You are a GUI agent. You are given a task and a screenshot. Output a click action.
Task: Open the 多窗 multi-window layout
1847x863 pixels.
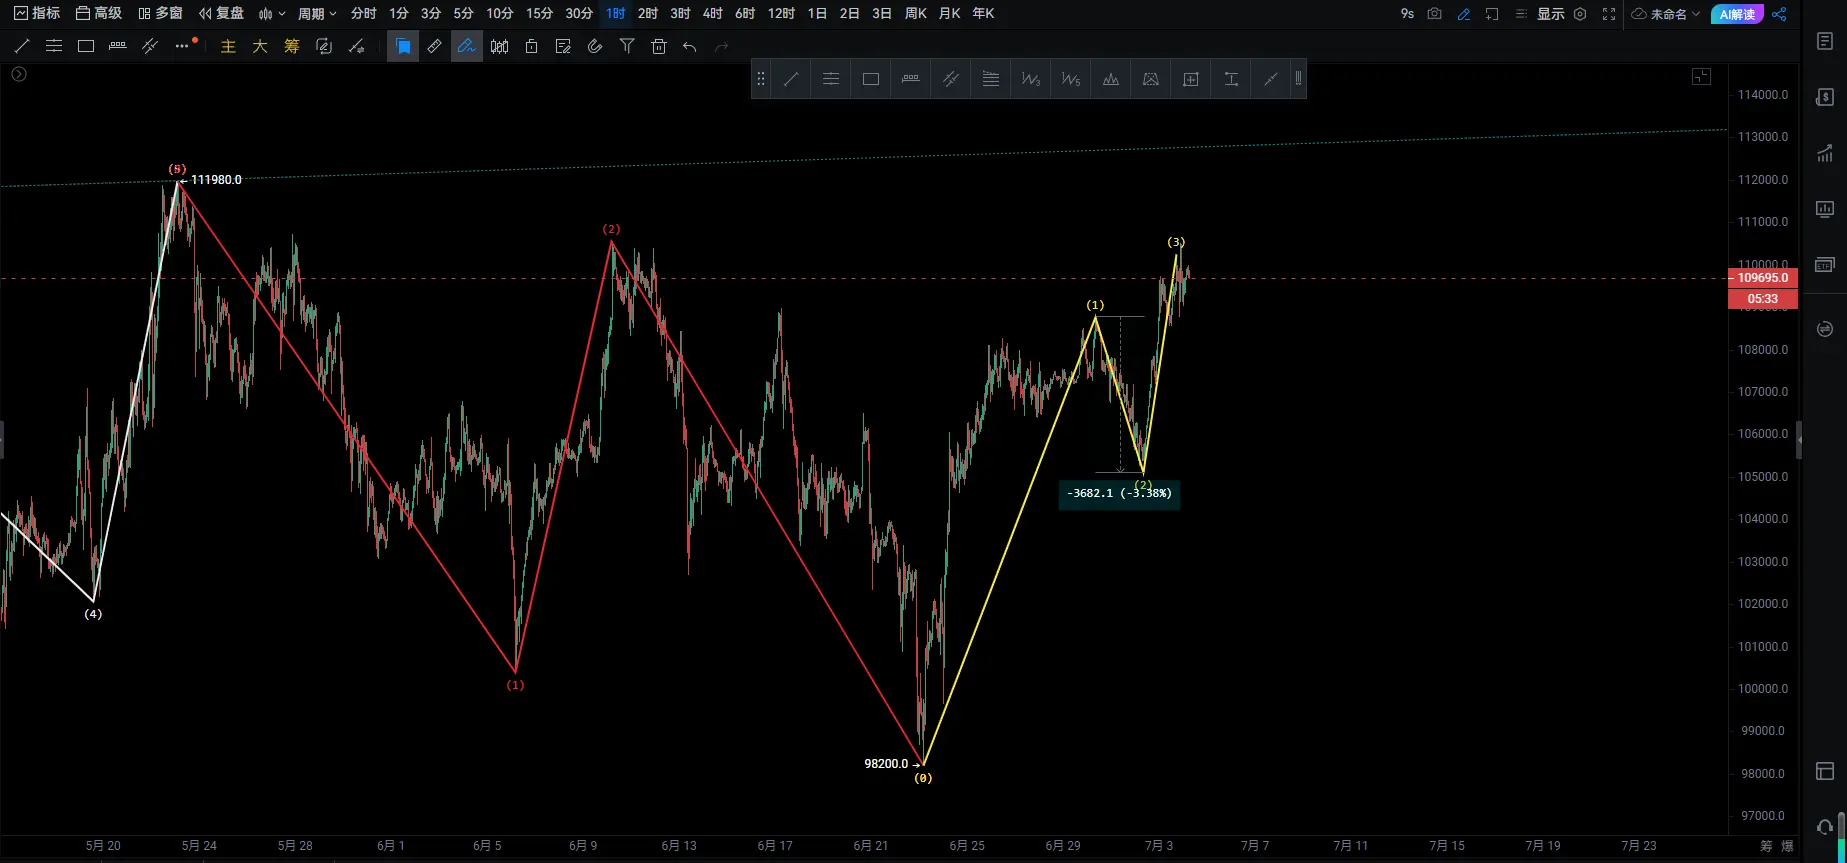(x=160, y=13)
